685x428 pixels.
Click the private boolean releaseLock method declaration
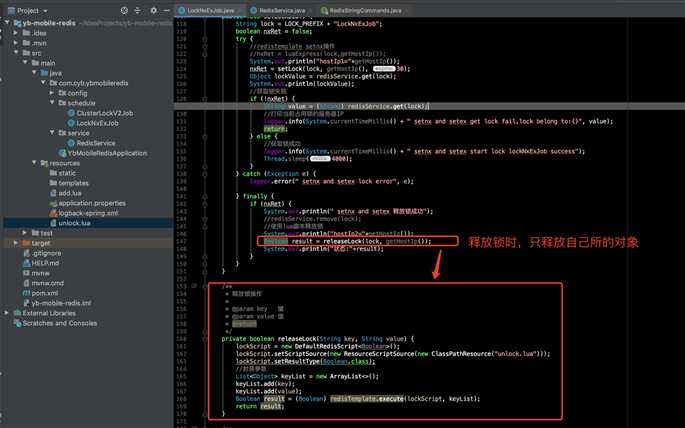coord(318,338)
